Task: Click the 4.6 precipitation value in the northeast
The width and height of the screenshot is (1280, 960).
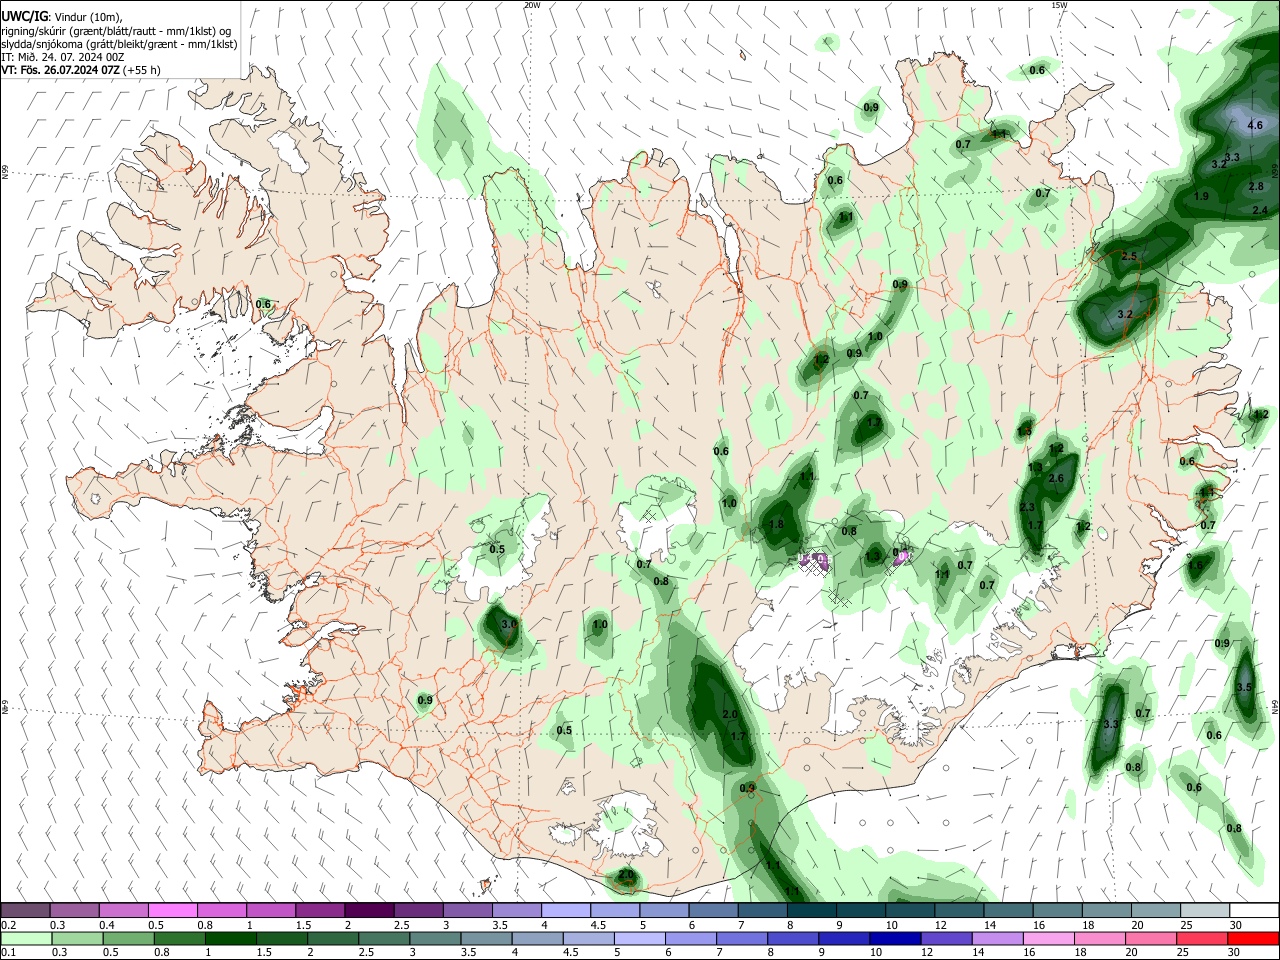Action: [x=1256, y=126]
